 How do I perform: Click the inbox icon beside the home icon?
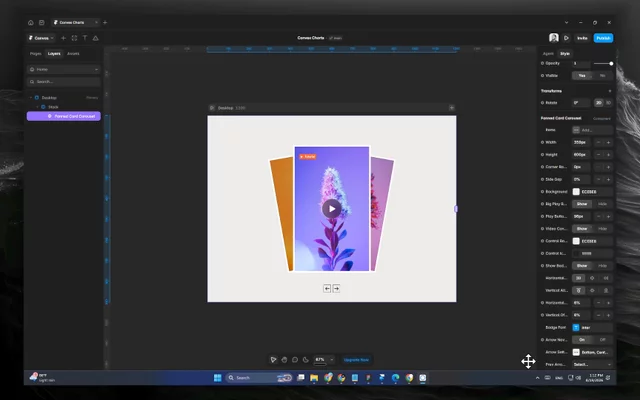42,22
